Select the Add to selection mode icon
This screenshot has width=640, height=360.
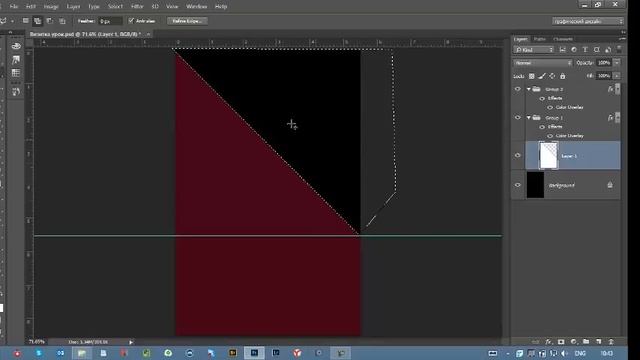[x=38, y=21]
